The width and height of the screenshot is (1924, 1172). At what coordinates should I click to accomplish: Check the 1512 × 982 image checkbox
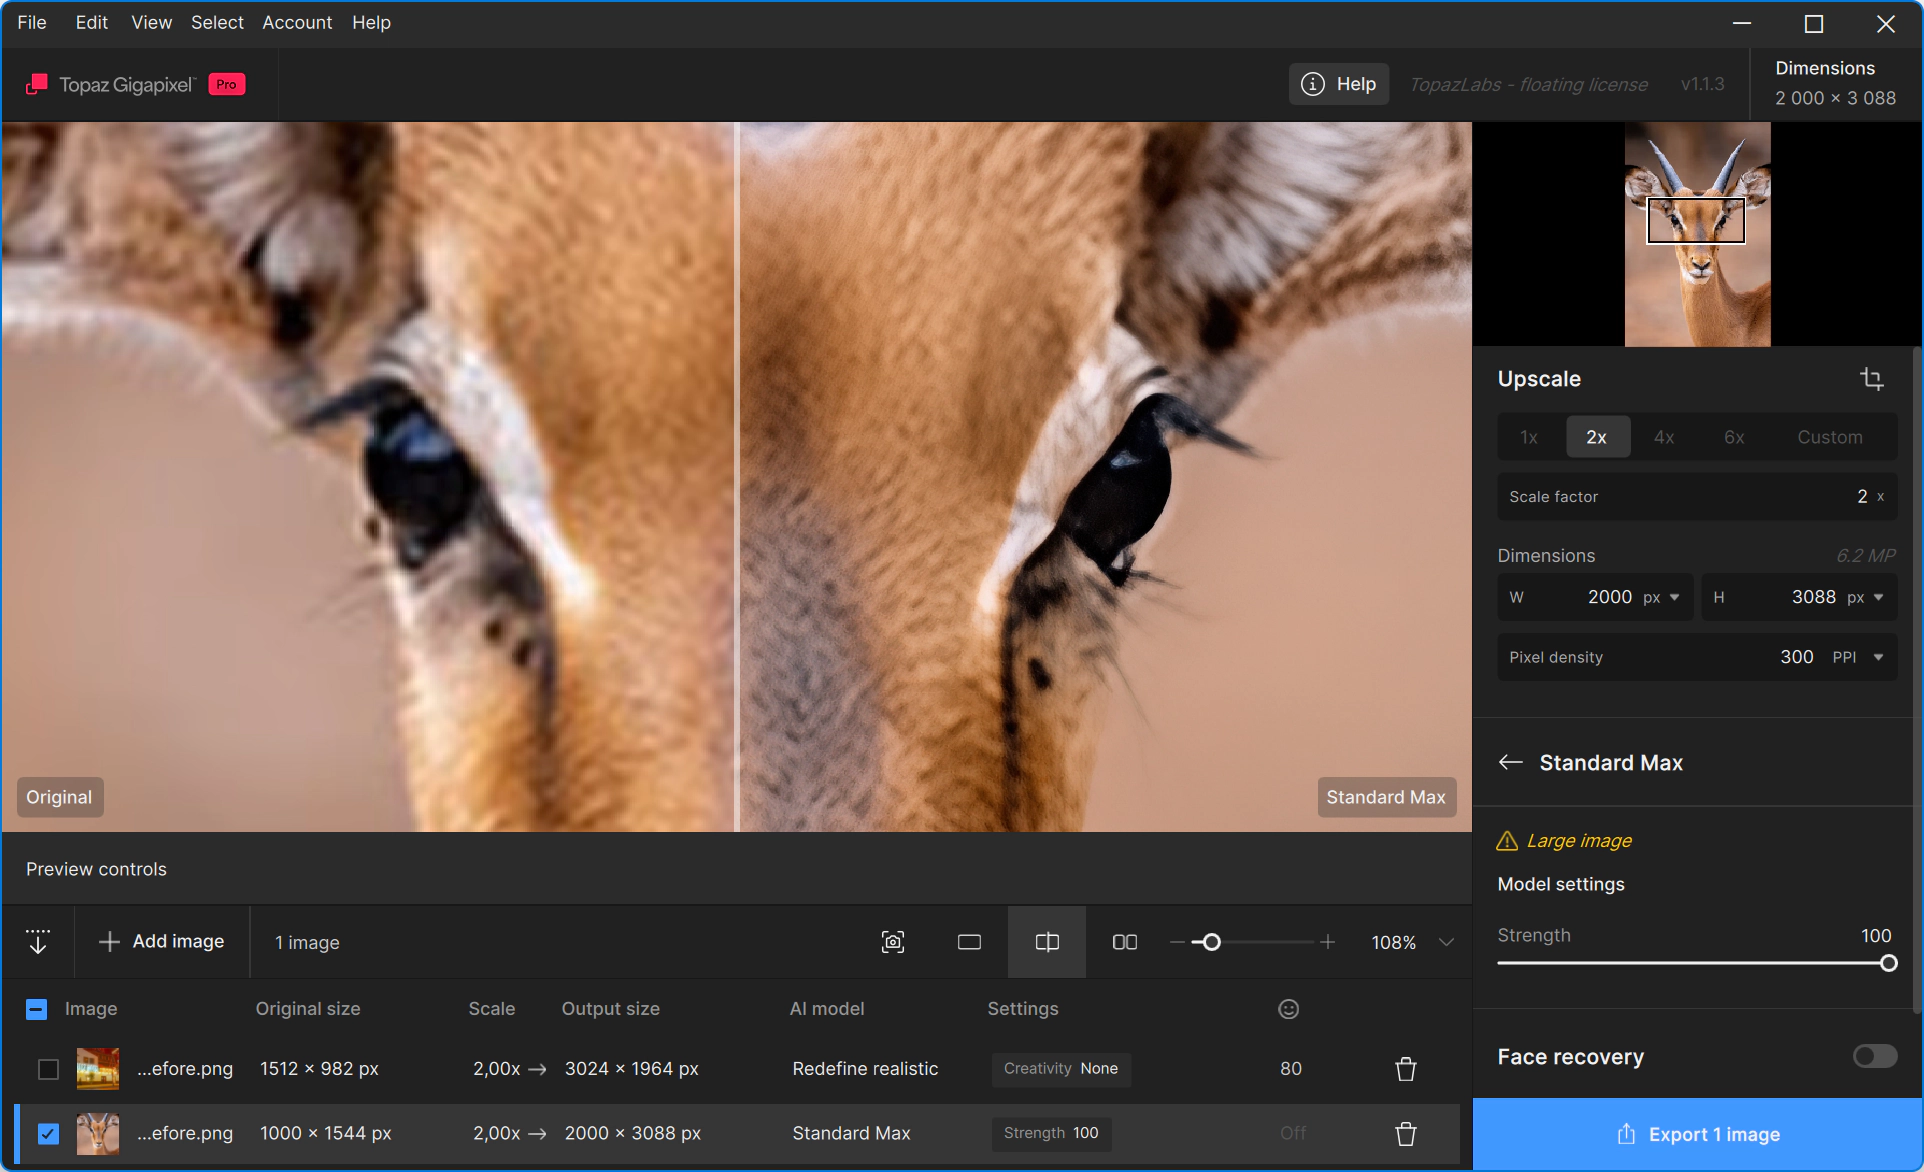(x=48, y=1069)
